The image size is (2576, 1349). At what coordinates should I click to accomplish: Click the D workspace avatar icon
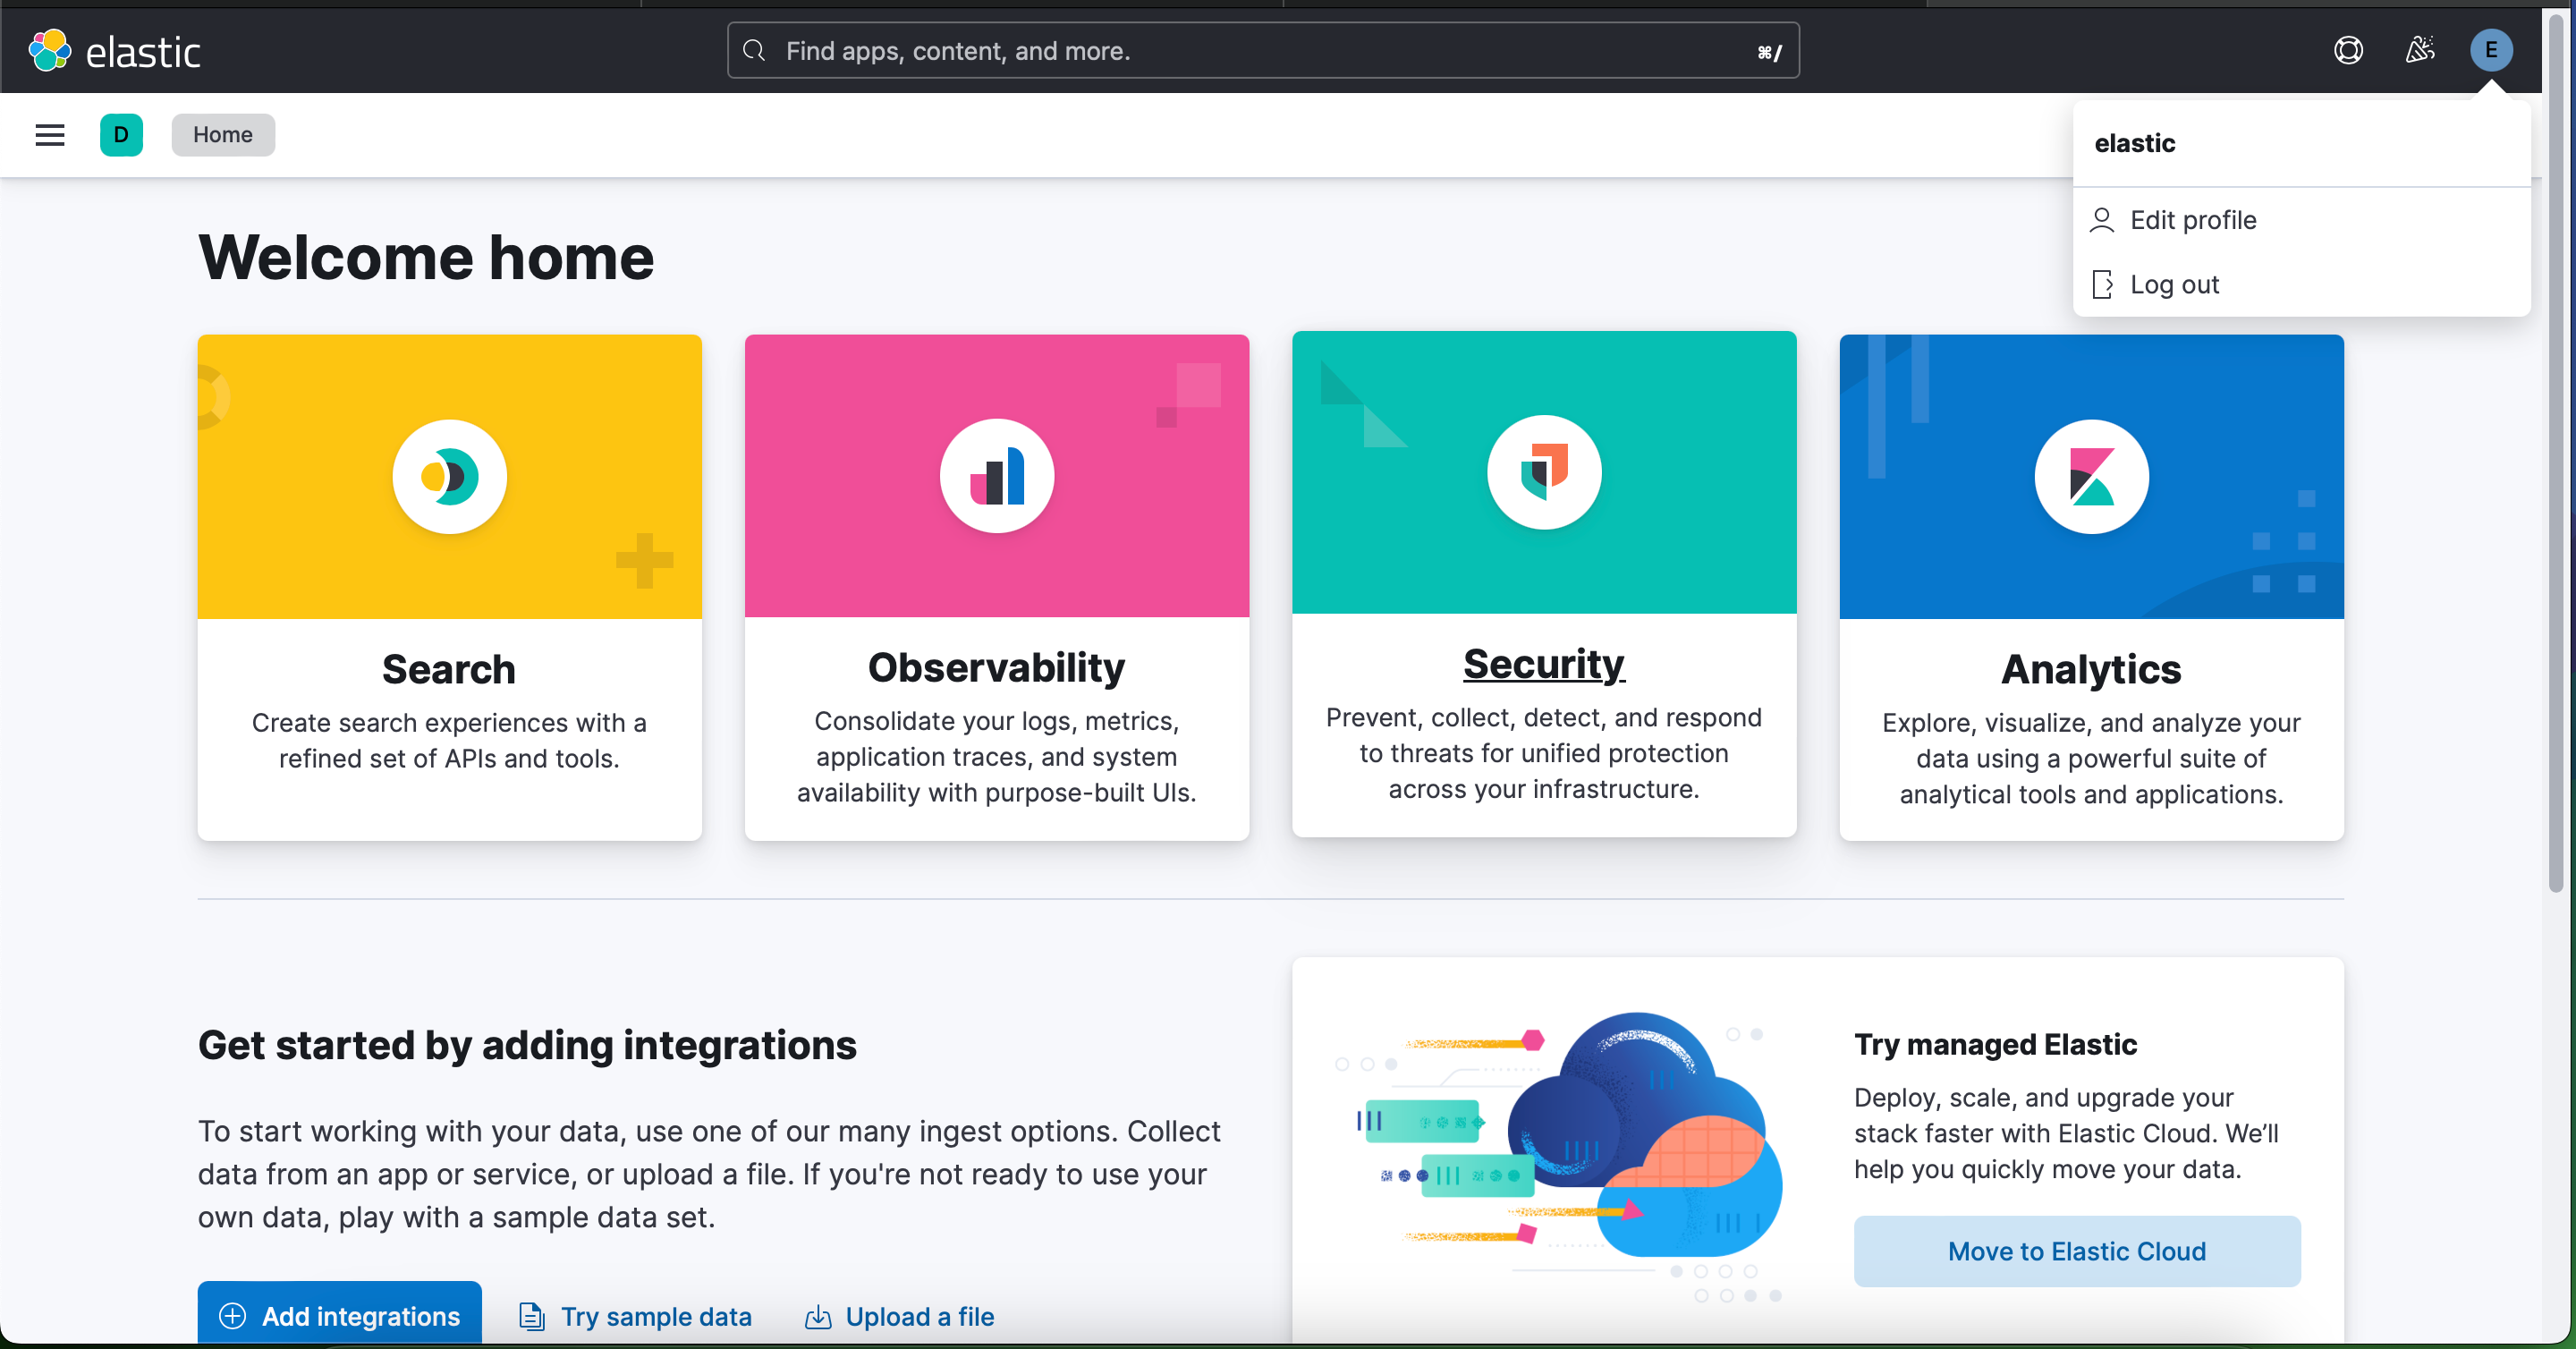121,134
